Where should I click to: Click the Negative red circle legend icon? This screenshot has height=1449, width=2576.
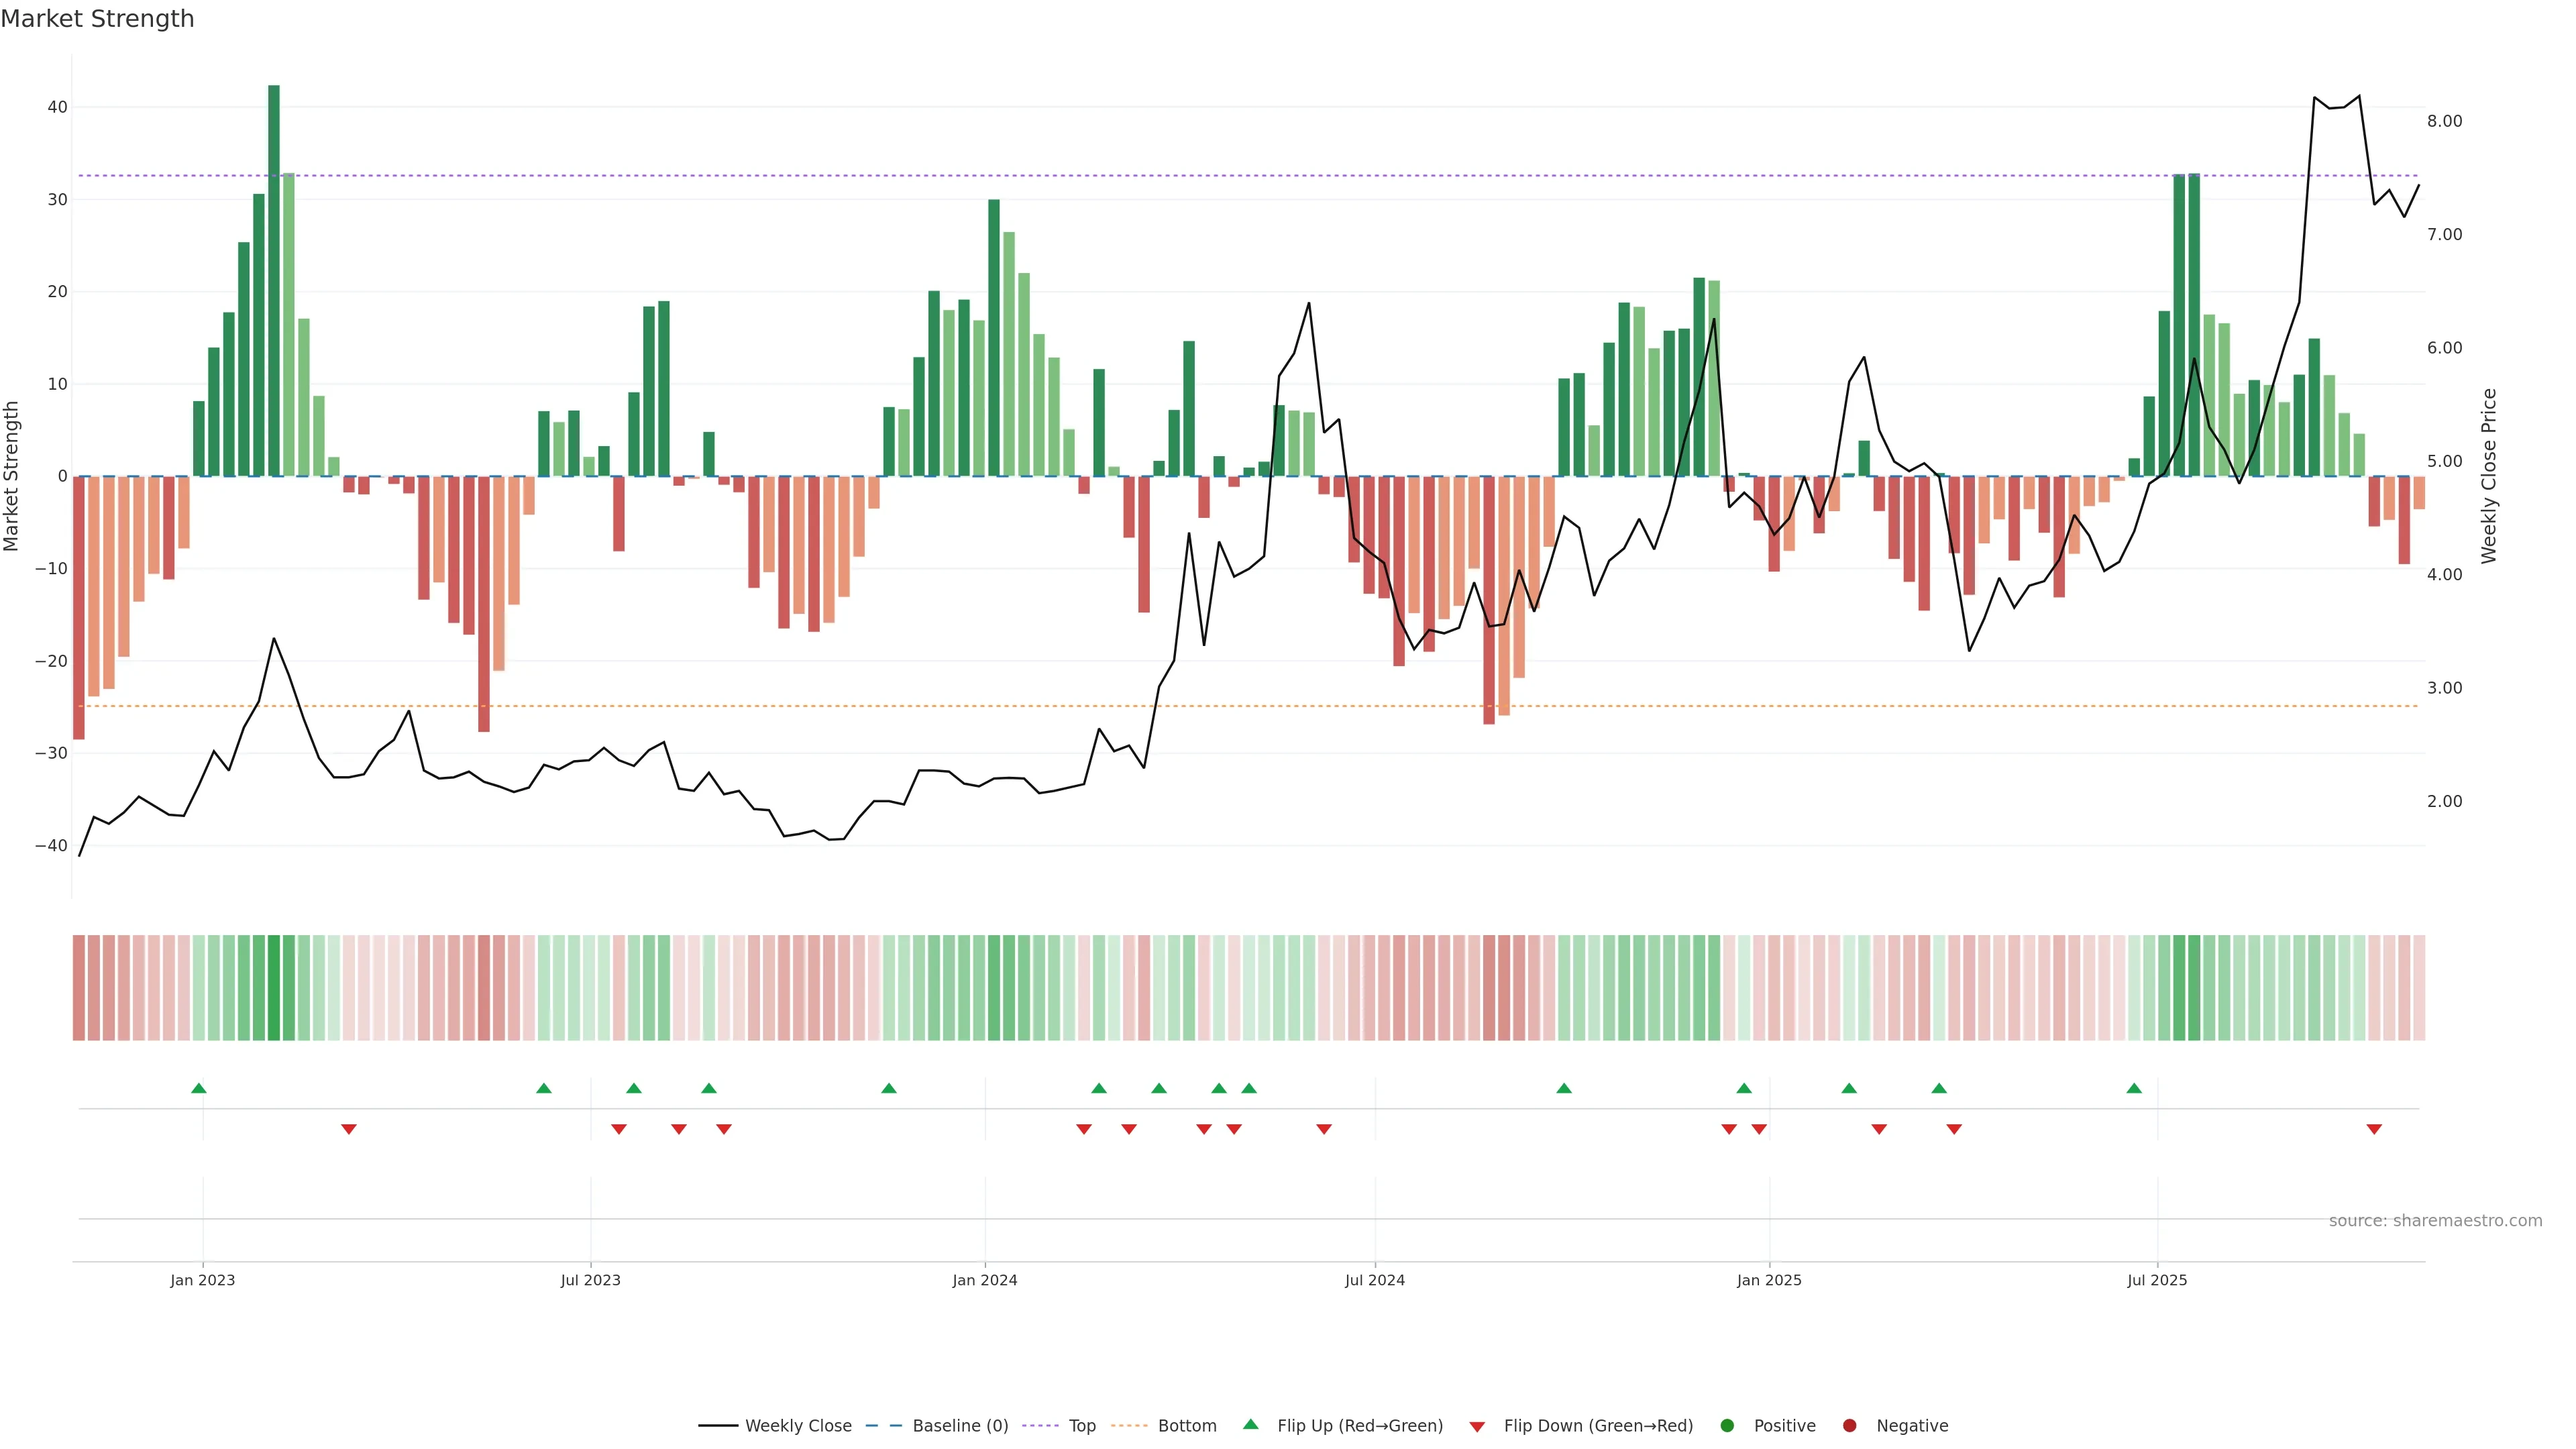click(1849, 1425)
